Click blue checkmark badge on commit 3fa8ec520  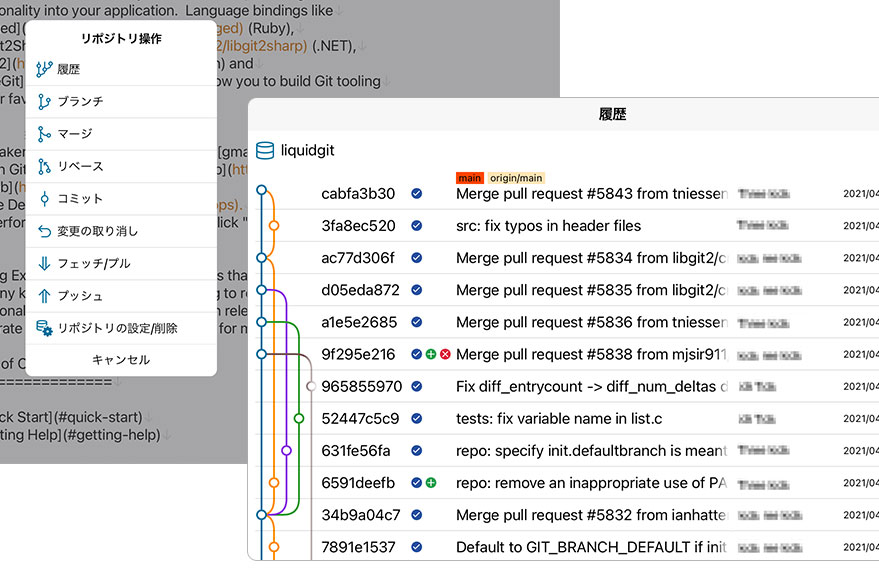tap(416, 226)
